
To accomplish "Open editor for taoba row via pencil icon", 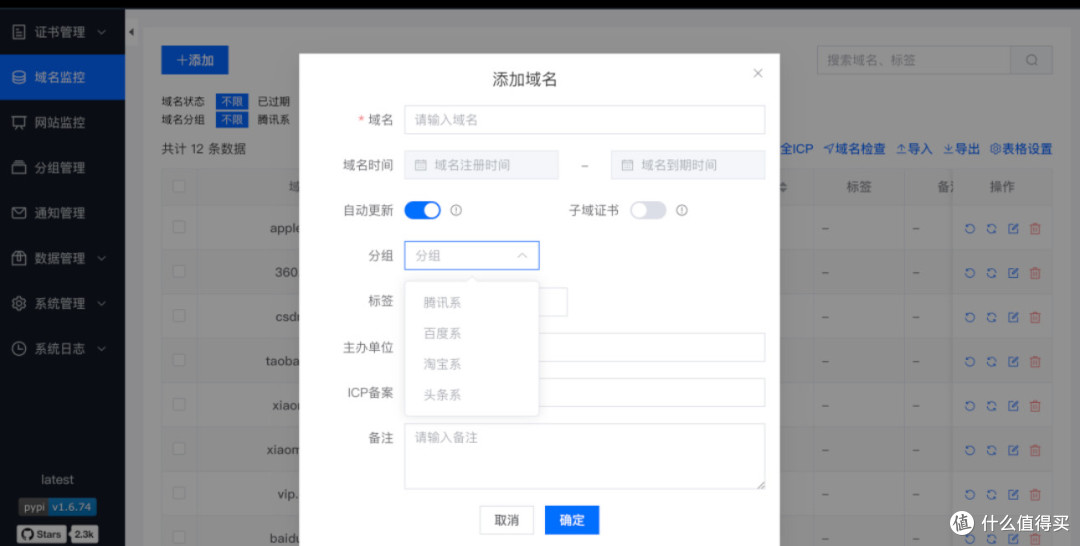I will point(1013,361).
